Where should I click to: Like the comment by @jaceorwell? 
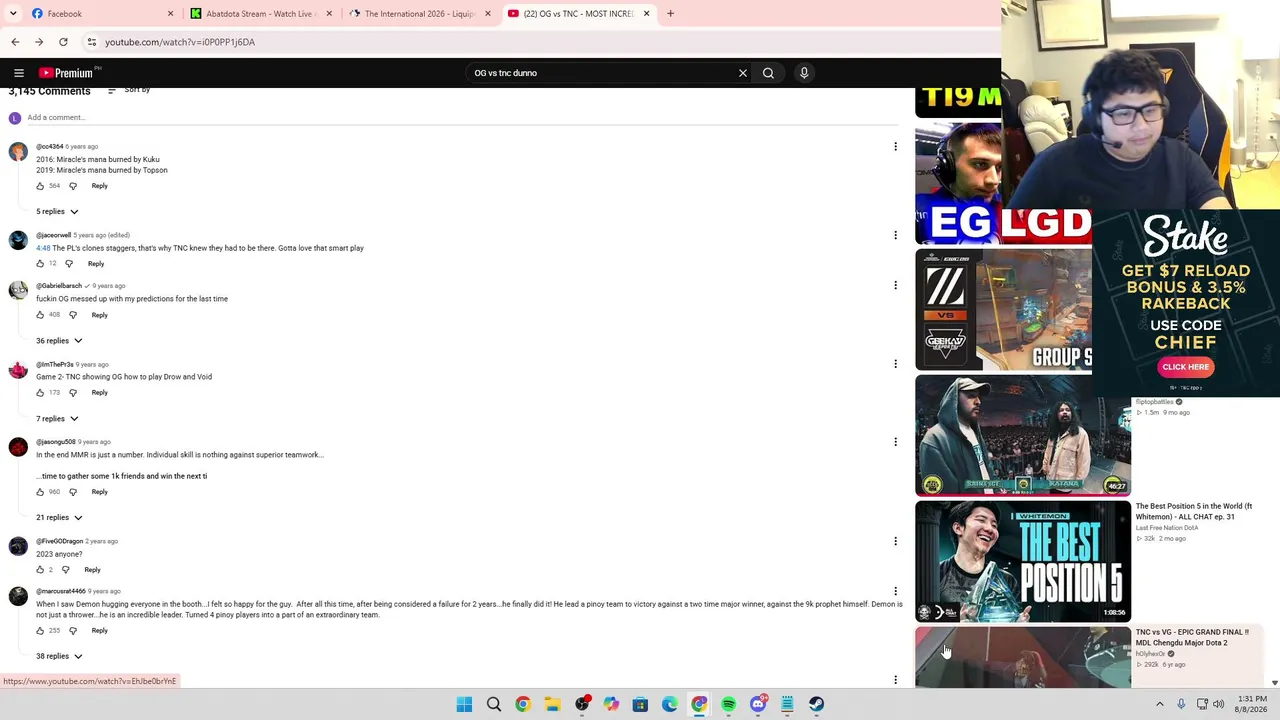pyautogui.click(x=40, y=264)
